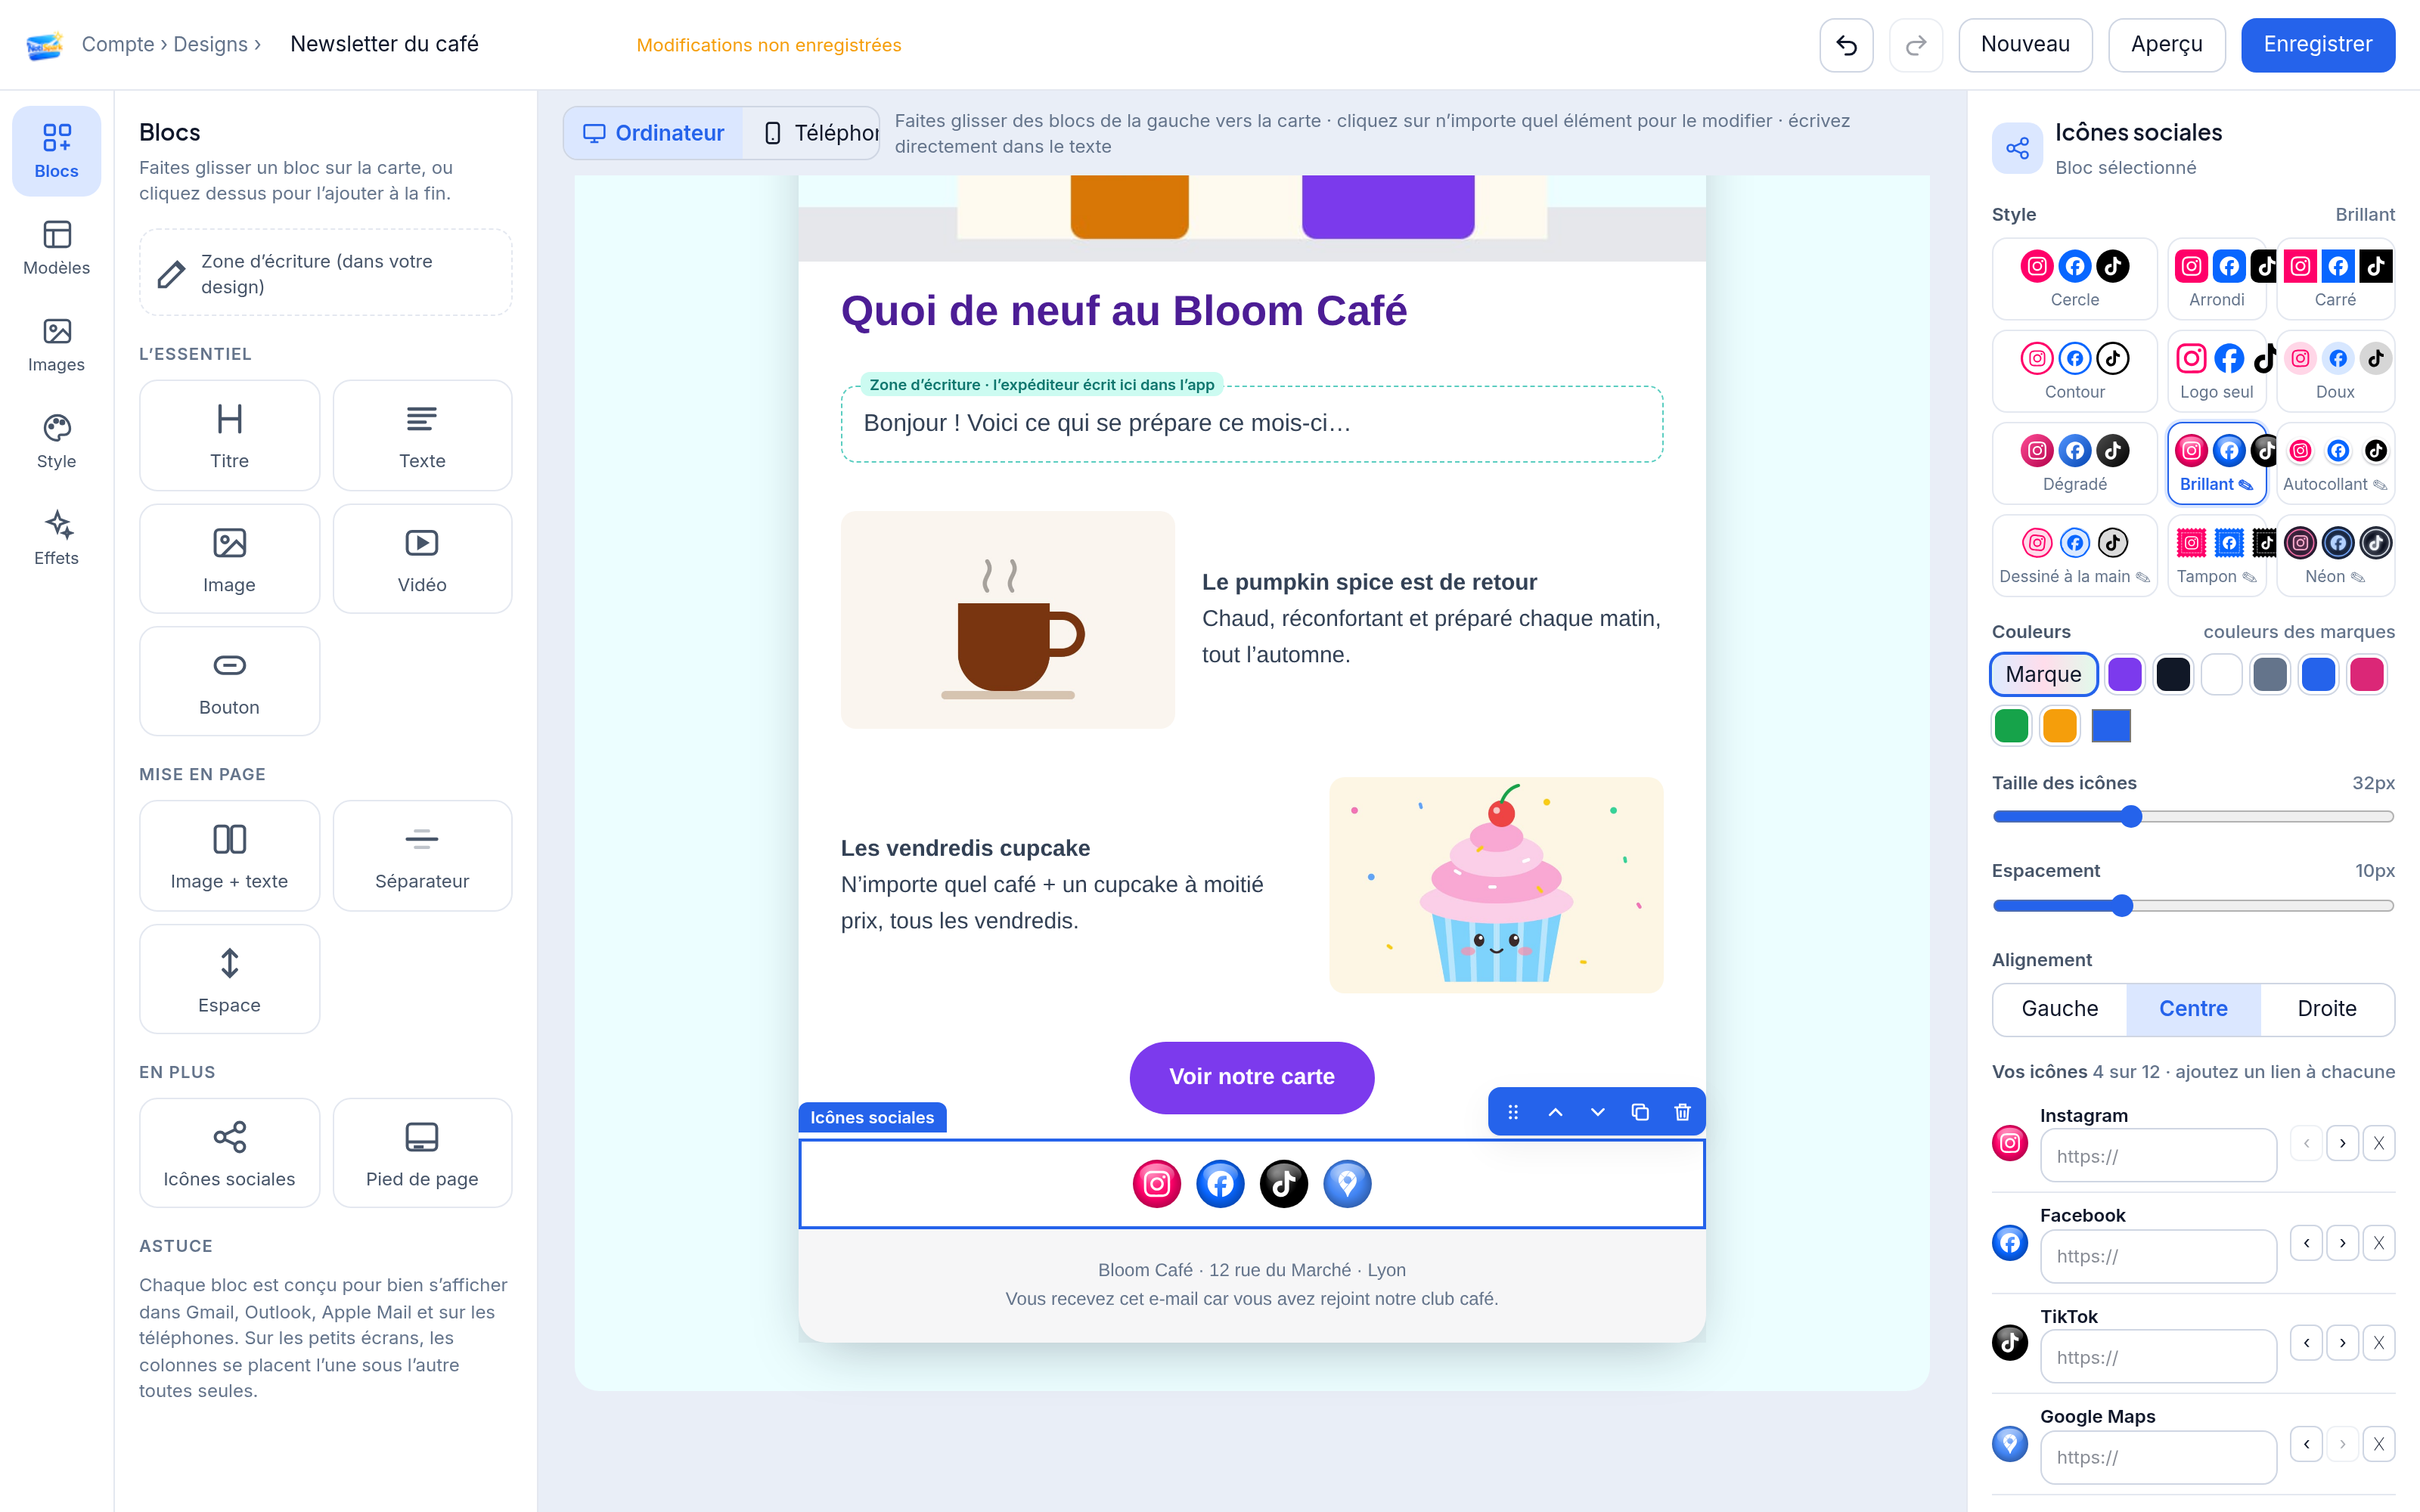The width and height of the screenshot is (2420, 1512).
Task: Open the Modèles sidebar panel
Action: coord(57,248)
